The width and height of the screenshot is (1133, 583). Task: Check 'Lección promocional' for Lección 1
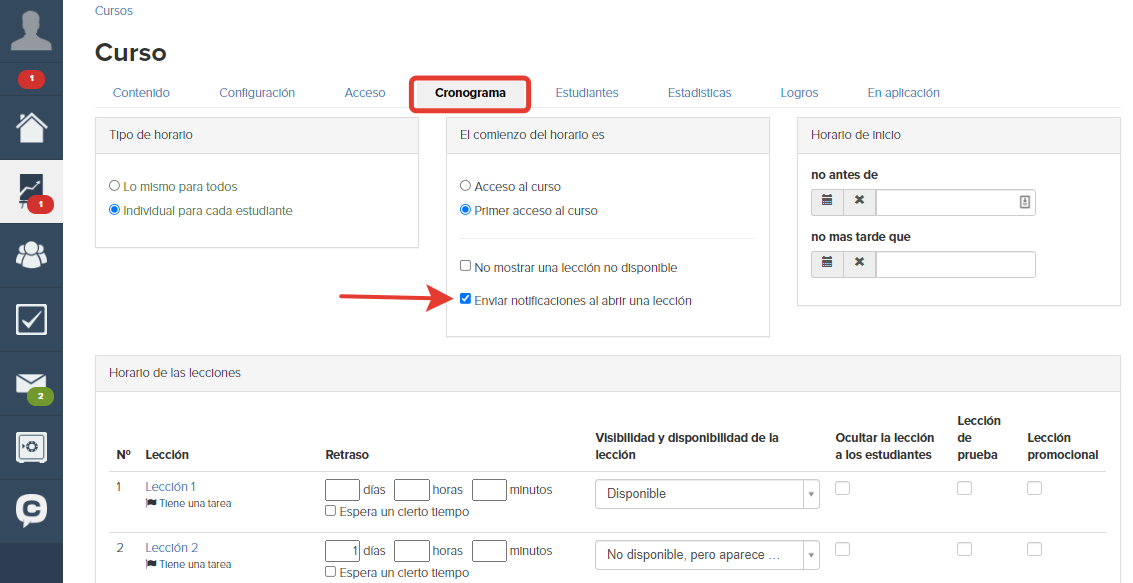tap(1034, 488)
